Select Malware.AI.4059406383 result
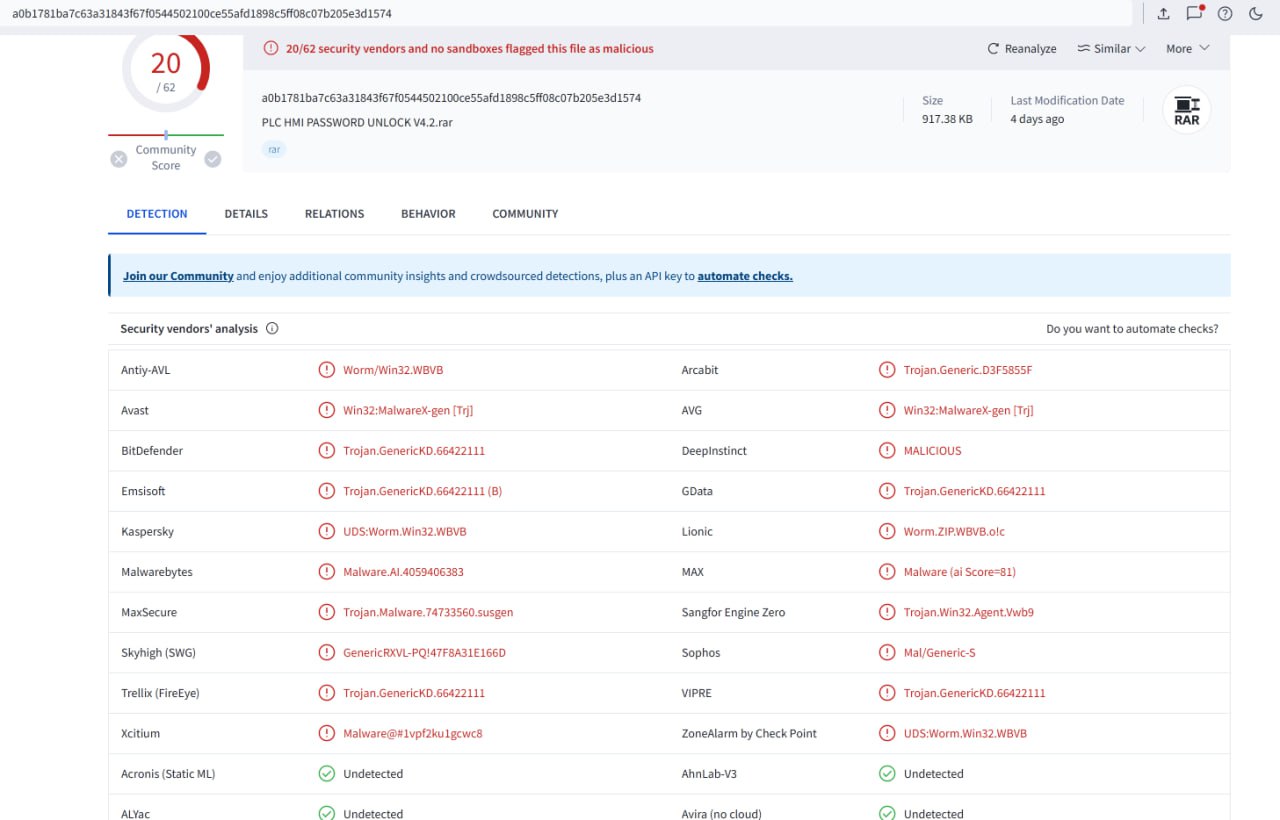This screenshot has height=820, width=1280. pos(403,572)
